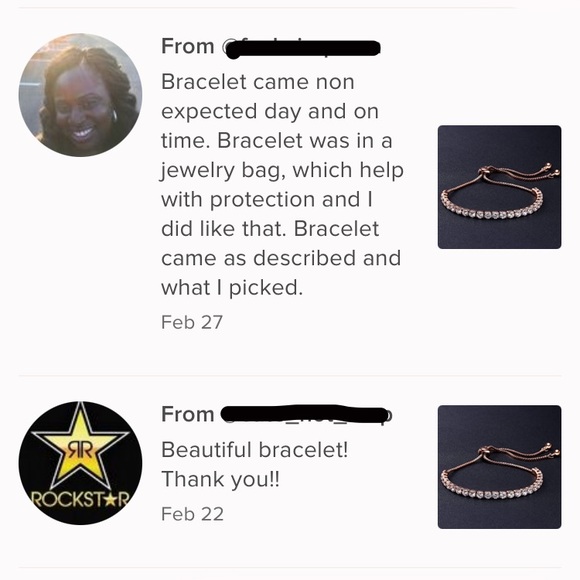Viewport: 580px width, 580px height.
Task: View bracelet thumbnail beside Feb 22 review
Action: pyautogui.click(x=499, y=467)
